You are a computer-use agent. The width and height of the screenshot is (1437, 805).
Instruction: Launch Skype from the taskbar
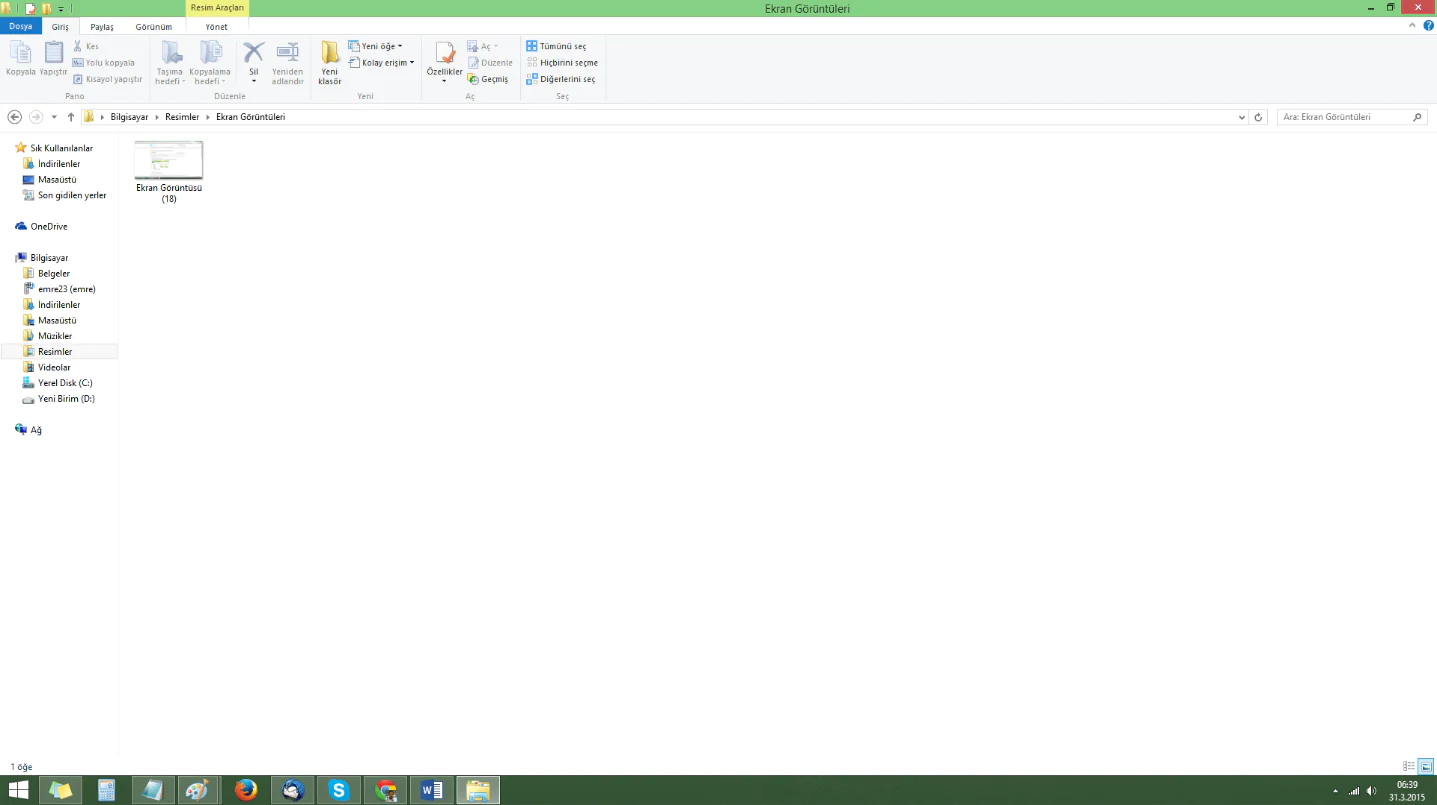[x=339, y=790]
